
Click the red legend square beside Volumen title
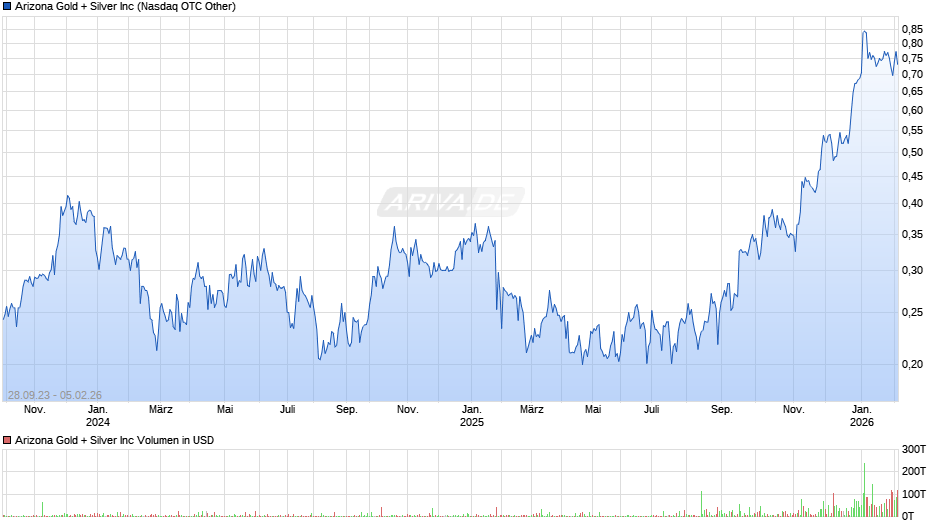click(x=7, y=440)
